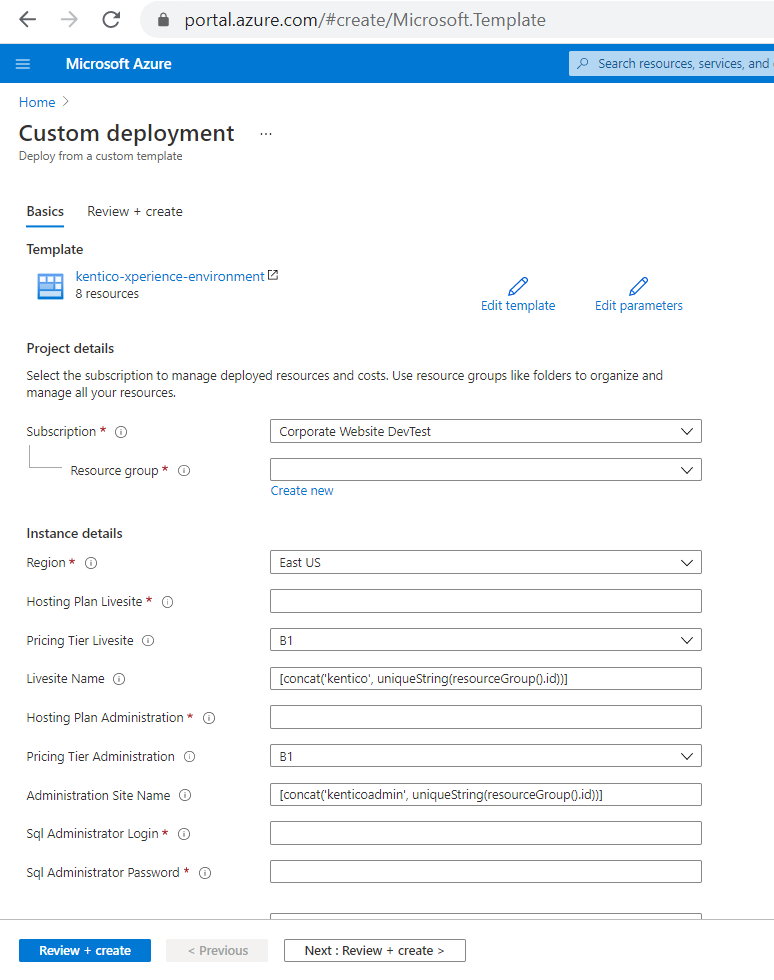The image size is (774, 980).
Task: Click the external link icon beside template name
Action: click(273, 275)
